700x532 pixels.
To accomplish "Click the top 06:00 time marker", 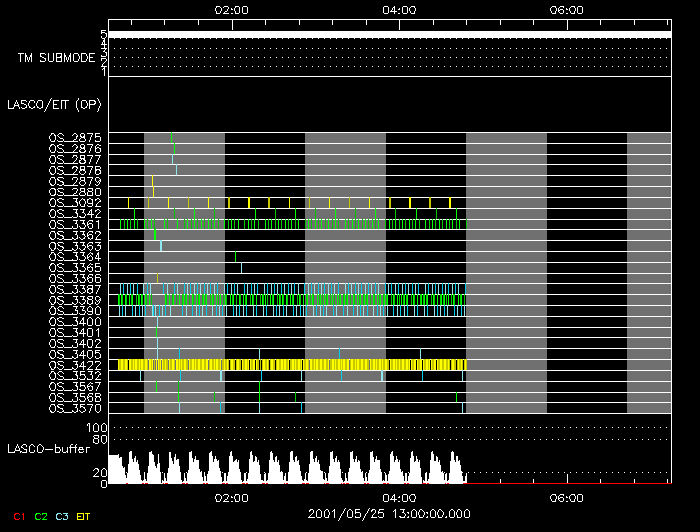I will [567, 9].
